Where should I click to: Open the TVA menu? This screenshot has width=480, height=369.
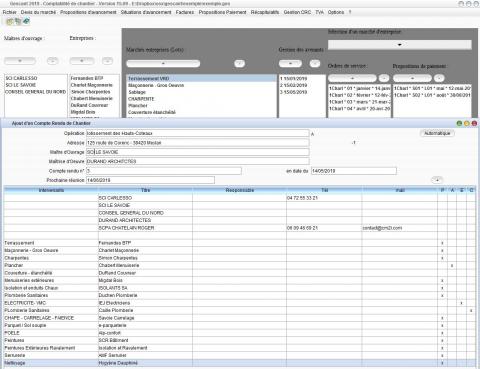point(319,12)
